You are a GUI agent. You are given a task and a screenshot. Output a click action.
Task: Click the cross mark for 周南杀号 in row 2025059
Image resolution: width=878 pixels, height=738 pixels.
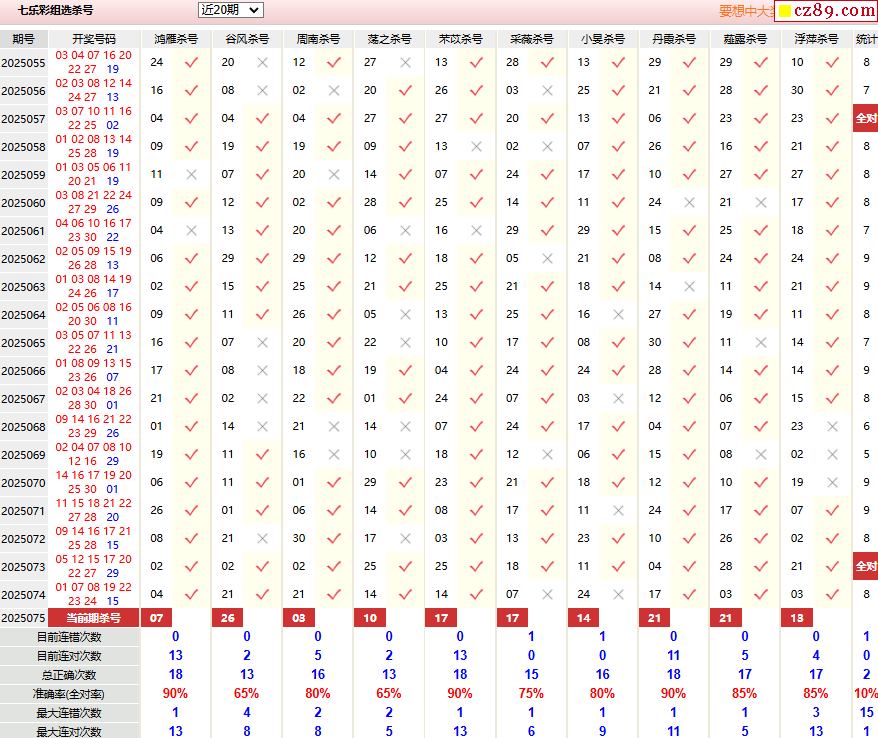(x=334, y=174)
